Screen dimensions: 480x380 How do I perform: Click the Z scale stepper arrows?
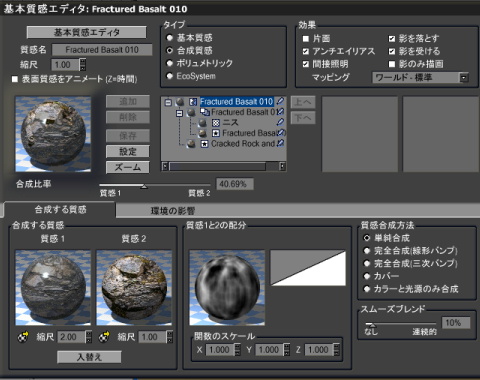point(337,350)
